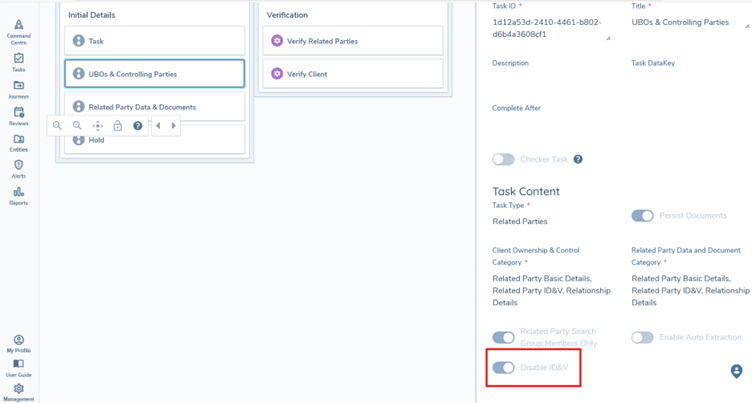Toggle the Persist Documents switch
752x403 pixels.
[642, 216]
